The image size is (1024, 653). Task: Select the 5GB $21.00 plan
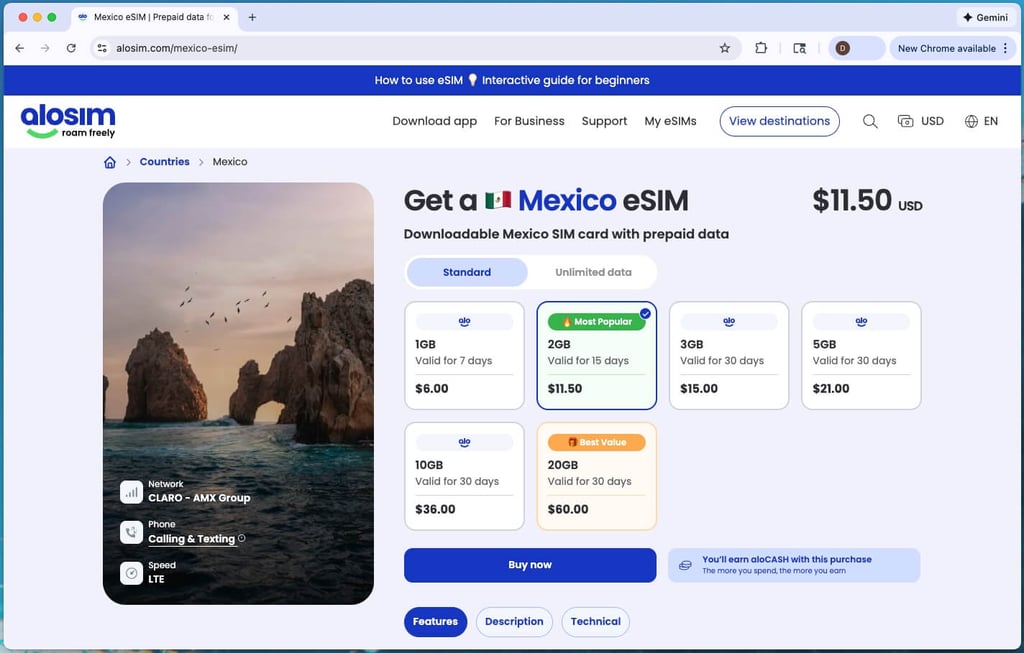coord(861,355)
